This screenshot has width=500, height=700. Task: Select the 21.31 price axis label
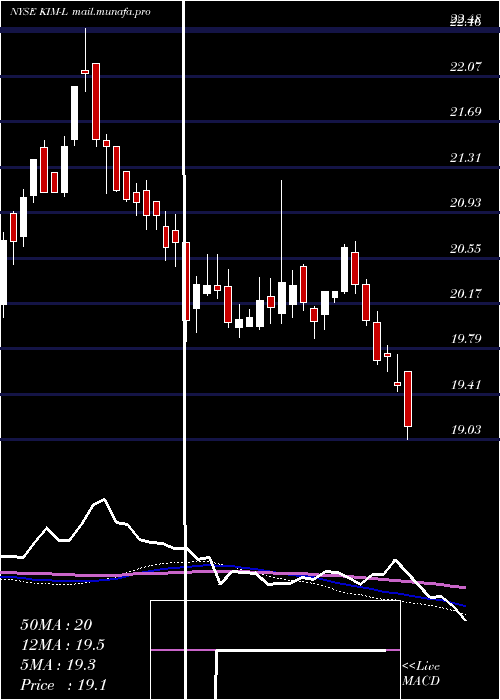pyautogui.click(x=466, y=158)
